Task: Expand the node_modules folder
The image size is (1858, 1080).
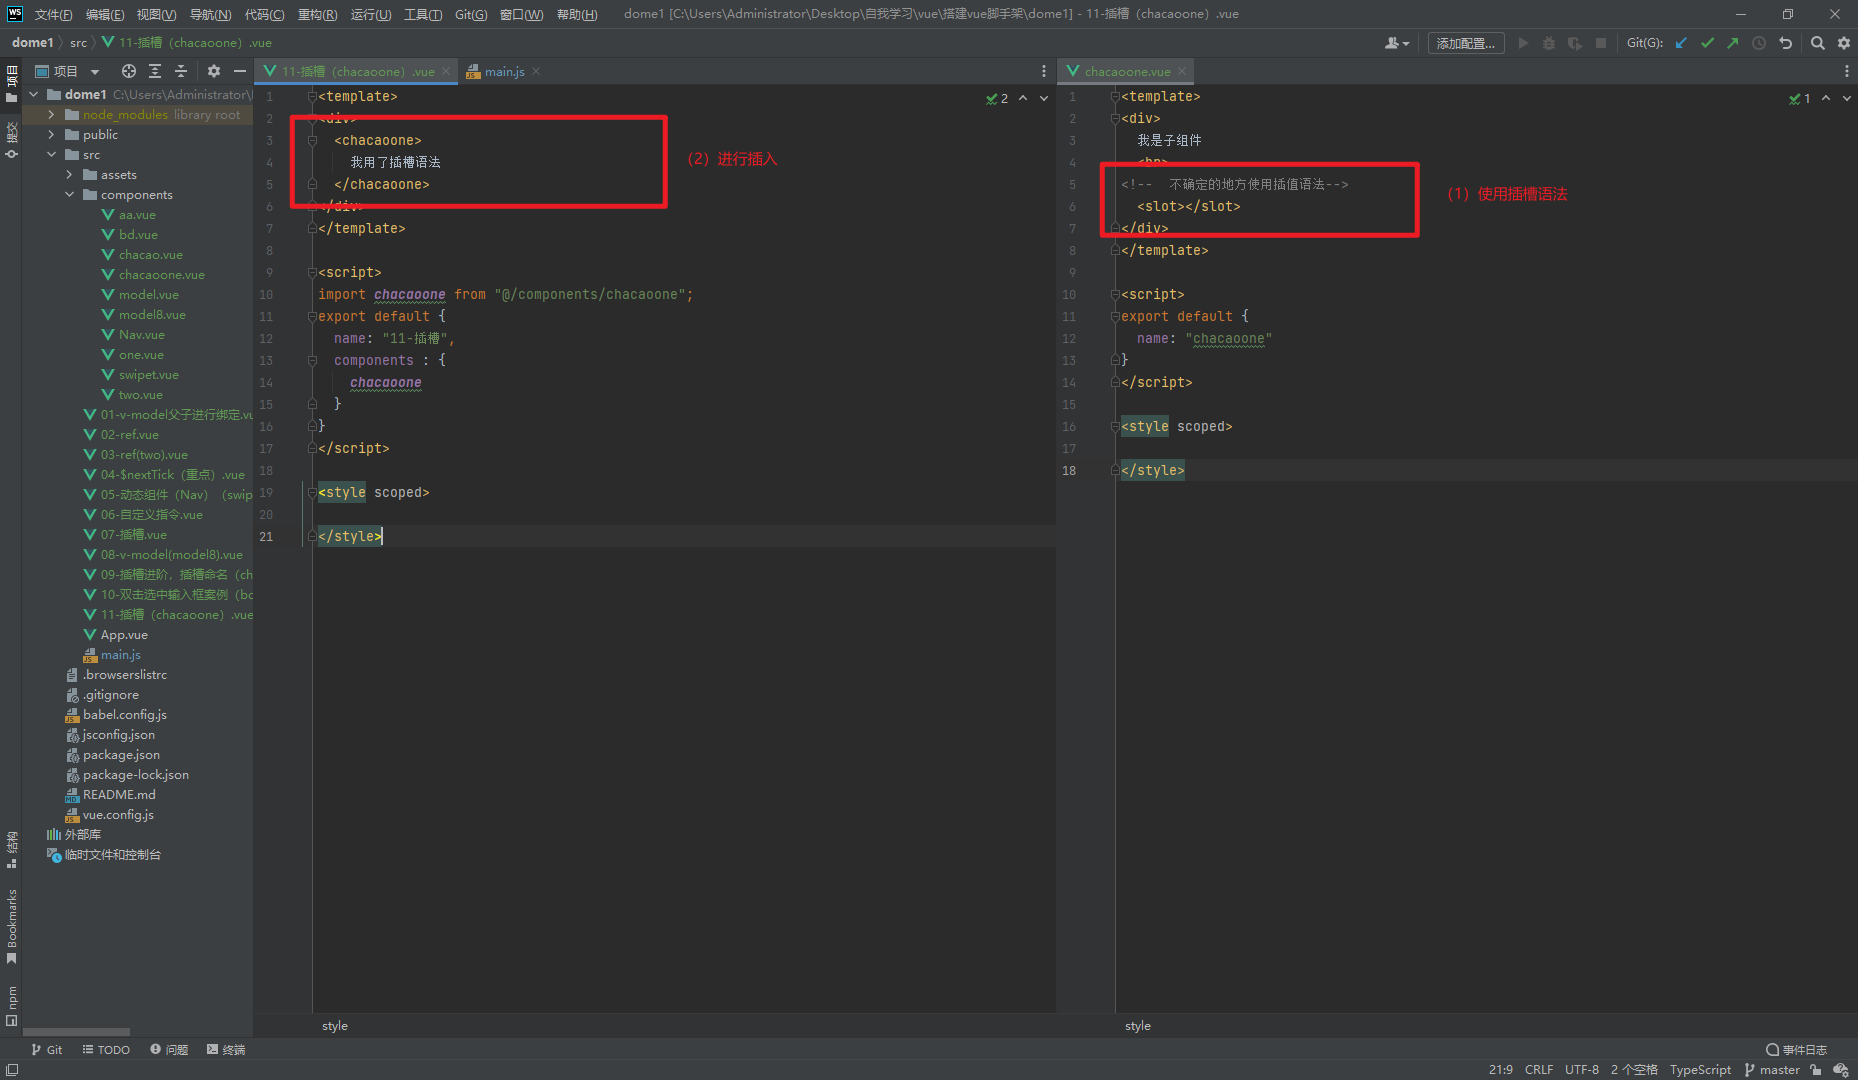Action: 52,115
